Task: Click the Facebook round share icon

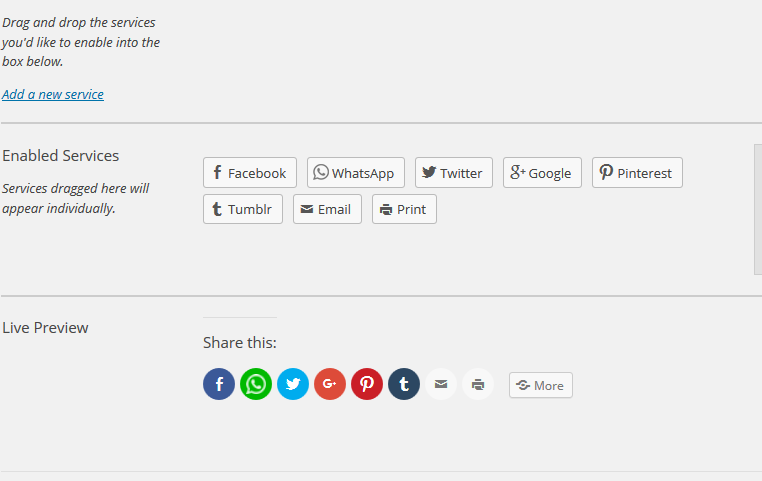Action: click(x=219, y=384)
